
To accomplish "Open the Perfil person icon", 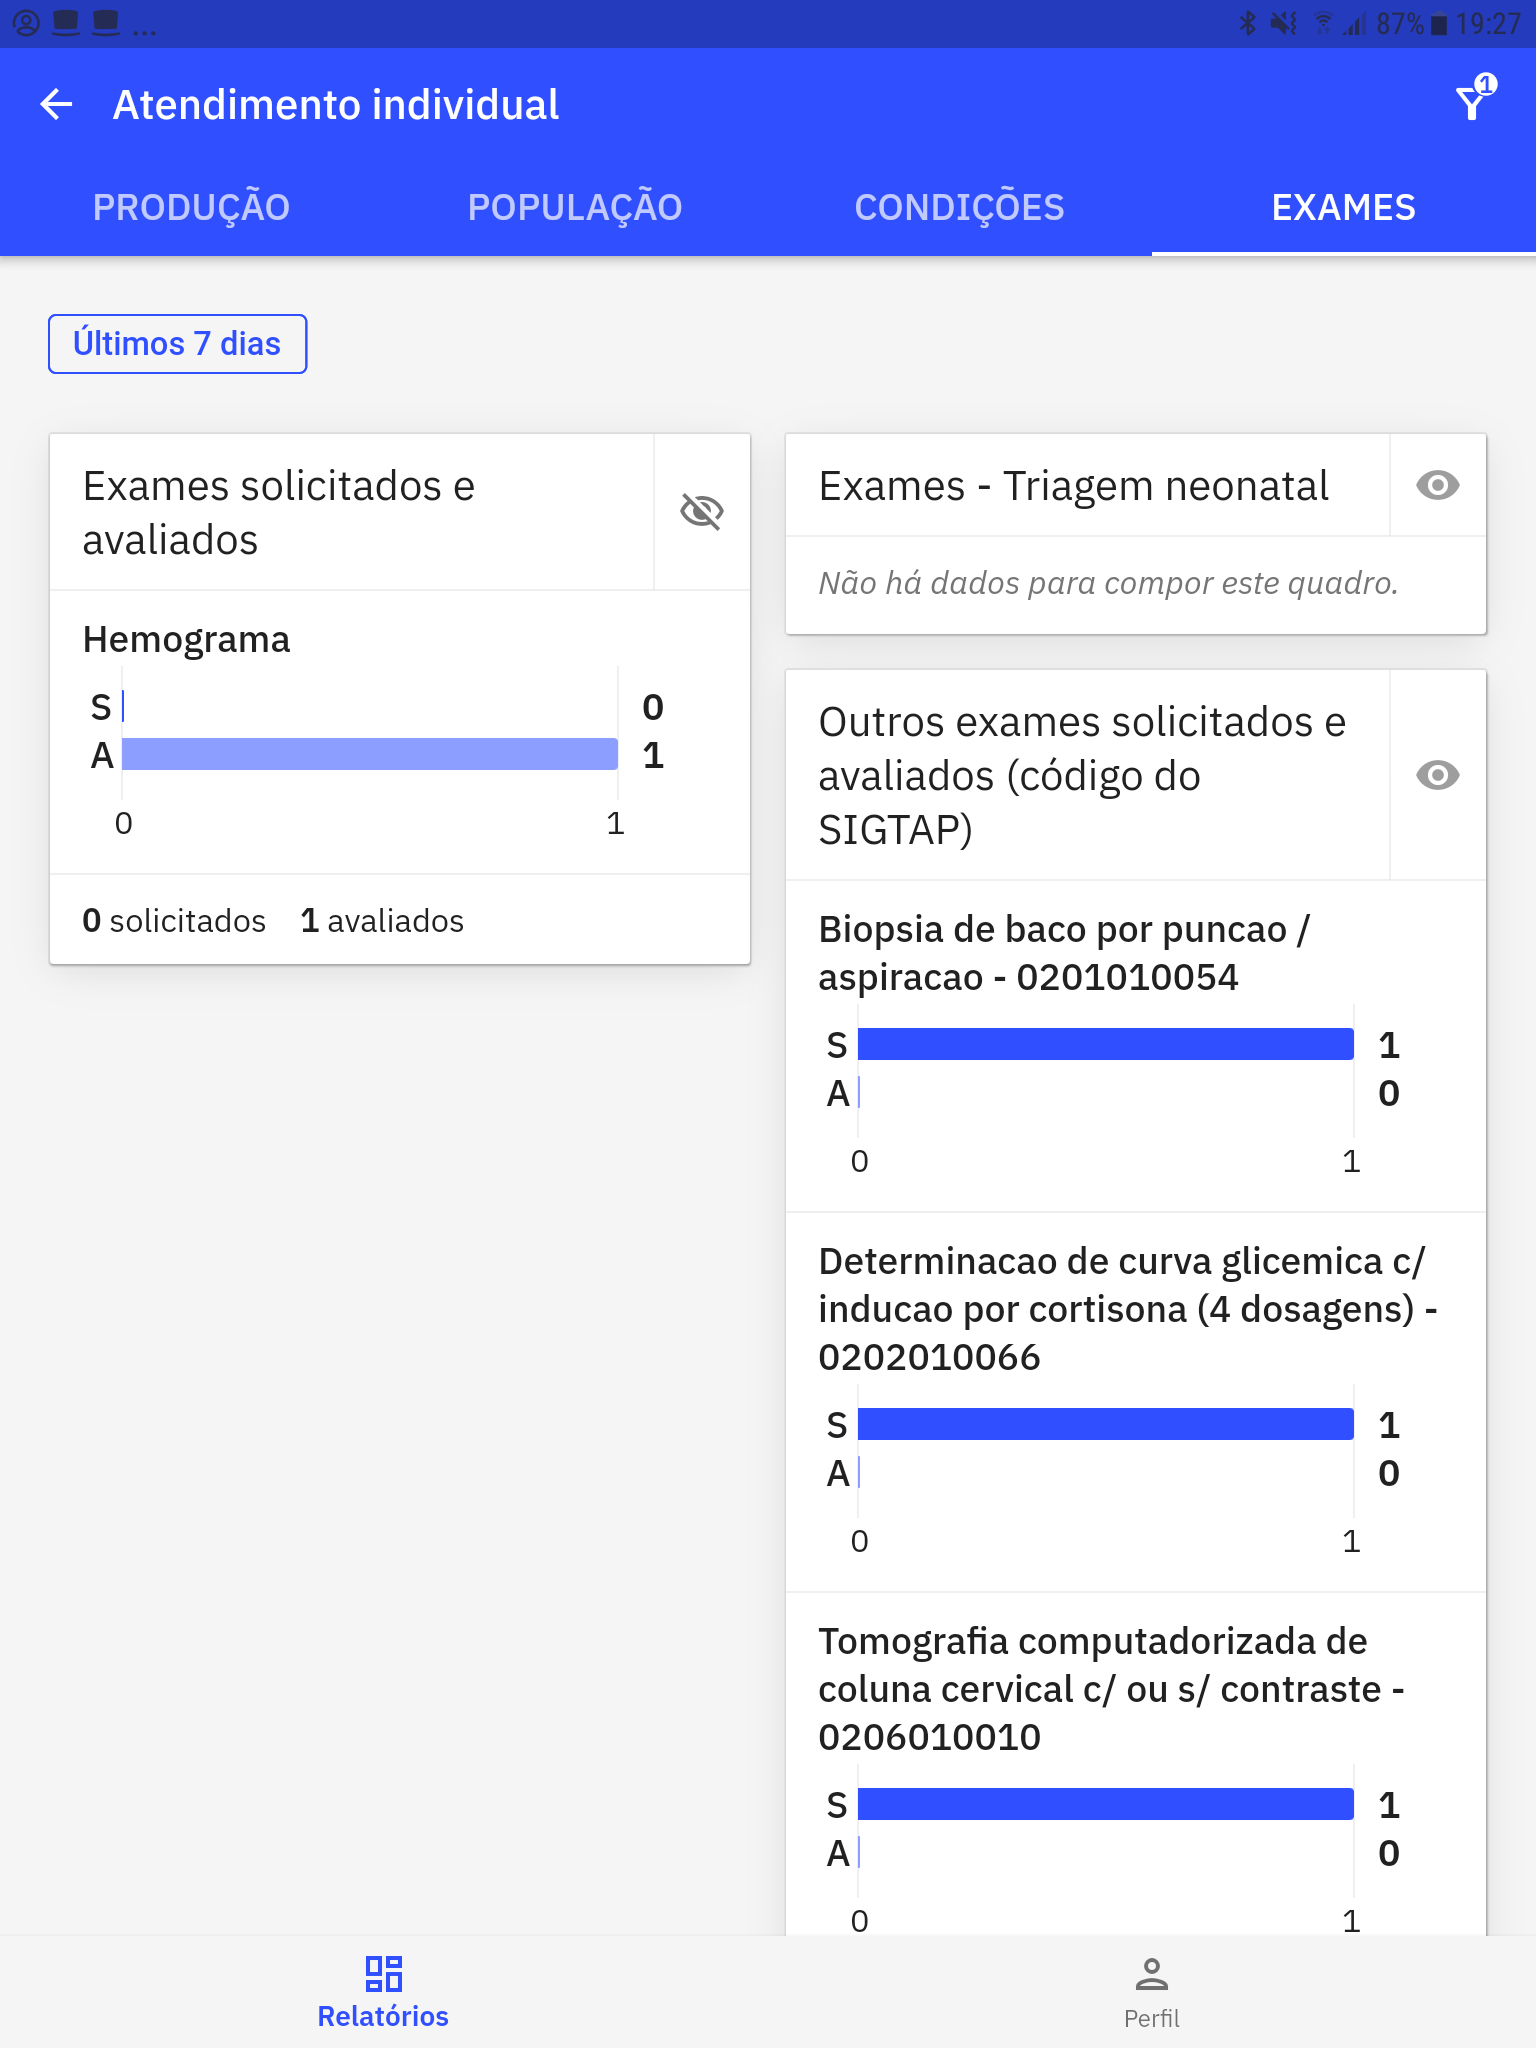I will click(1152, 1973).
